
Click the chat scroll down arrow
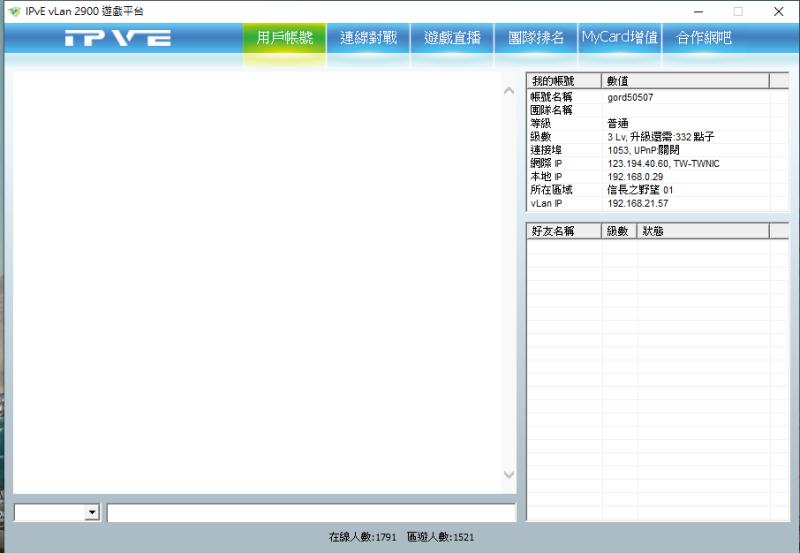[x=509, y=474]
